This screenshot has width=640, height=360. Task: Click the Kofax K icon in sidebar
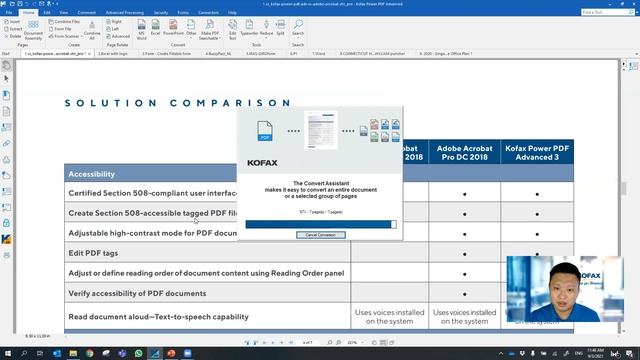[6, 239]
